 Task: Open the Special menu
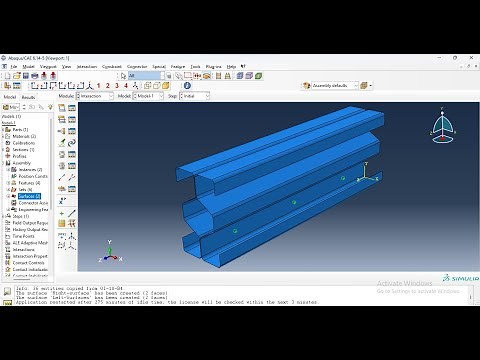point(159,67)
